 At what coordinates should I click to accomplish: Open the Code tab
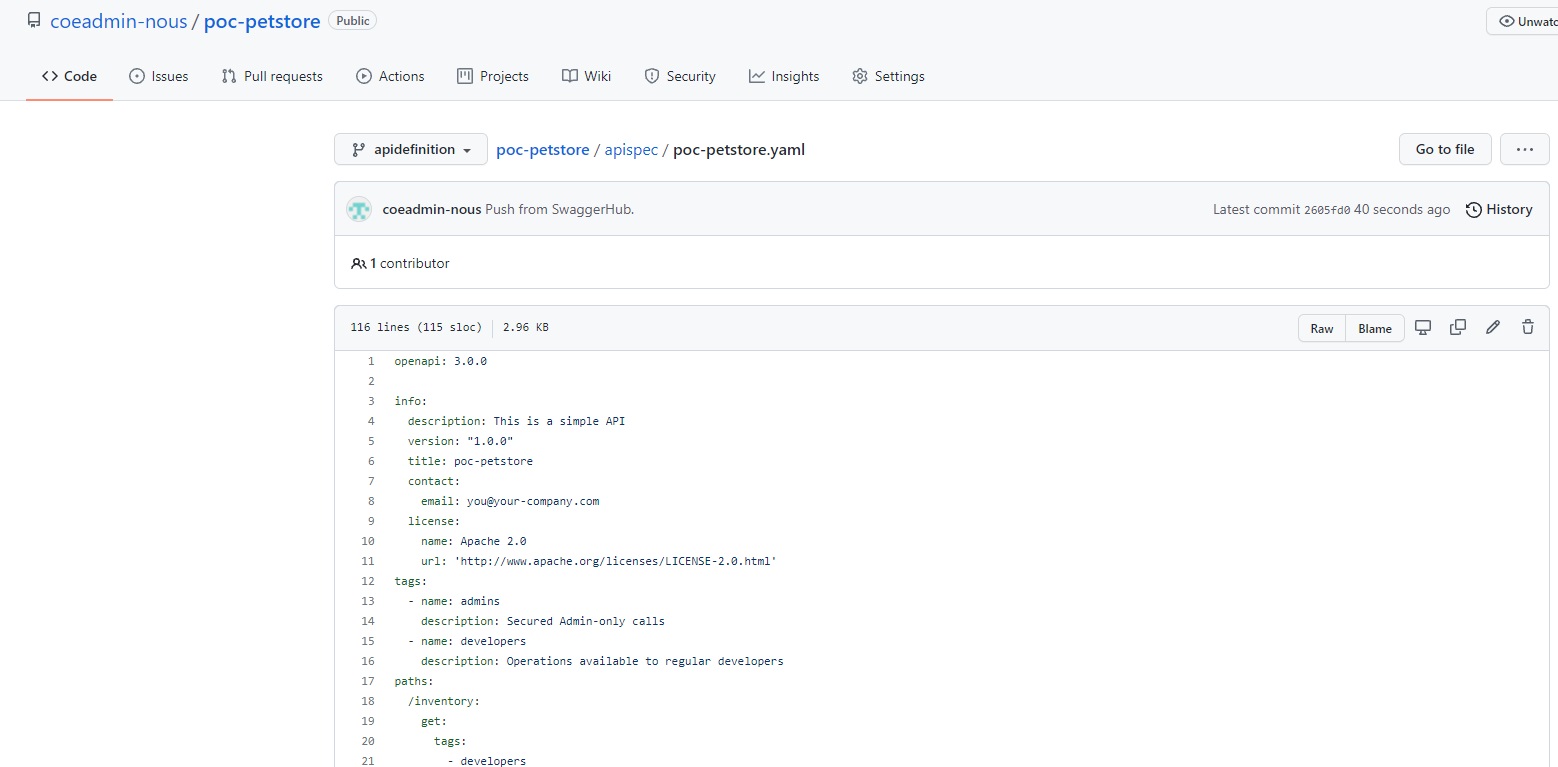click(x=69, y=76)
